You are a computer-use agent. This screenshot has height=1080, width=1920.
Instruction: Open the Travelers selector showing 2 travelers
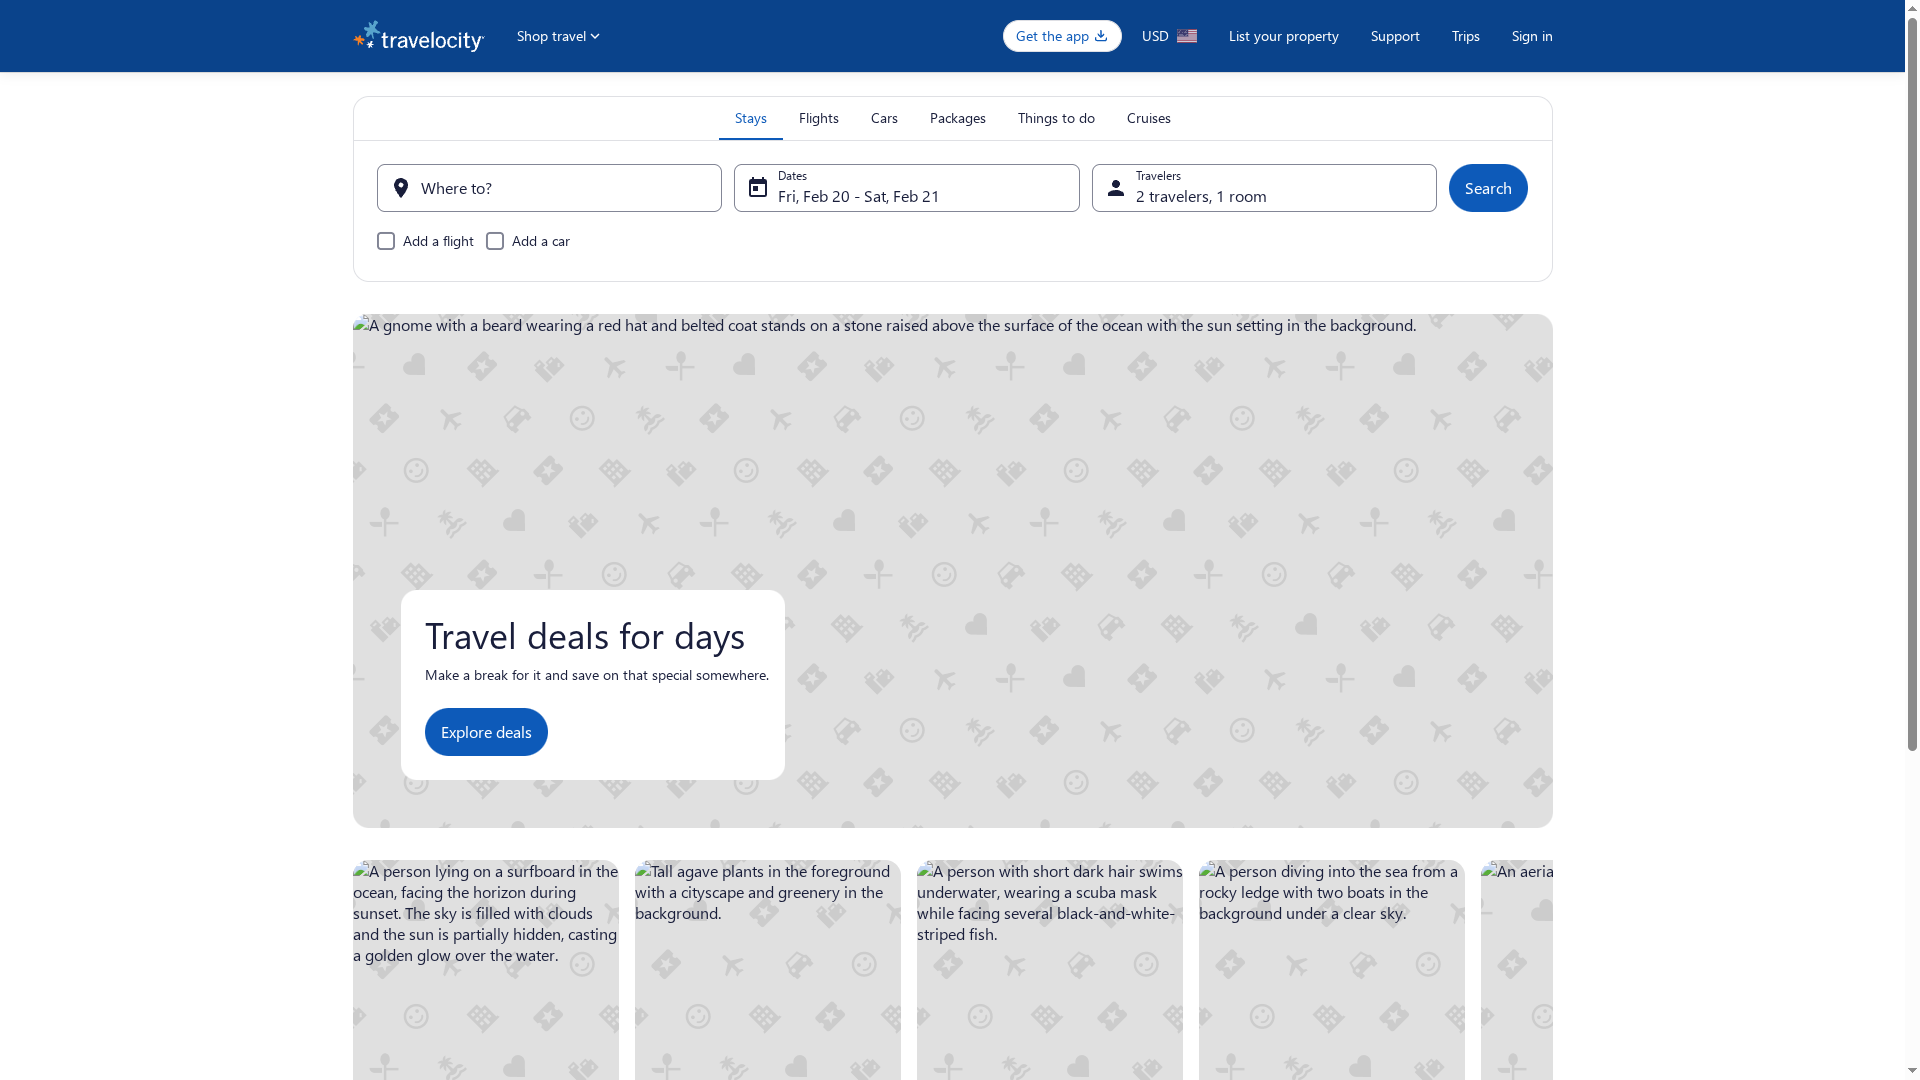pyautogui.click(x=1264, y=188)
